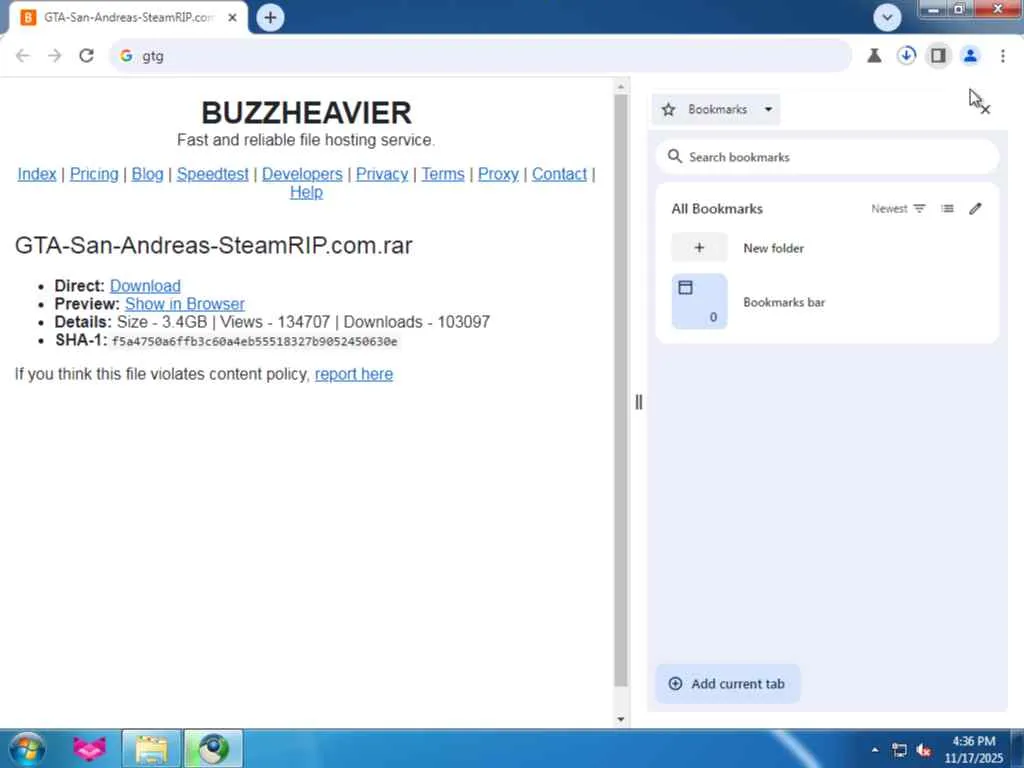Click the browser taskbar icon
The width and height of the screenshot is (1024, 768).
[214, 748]
